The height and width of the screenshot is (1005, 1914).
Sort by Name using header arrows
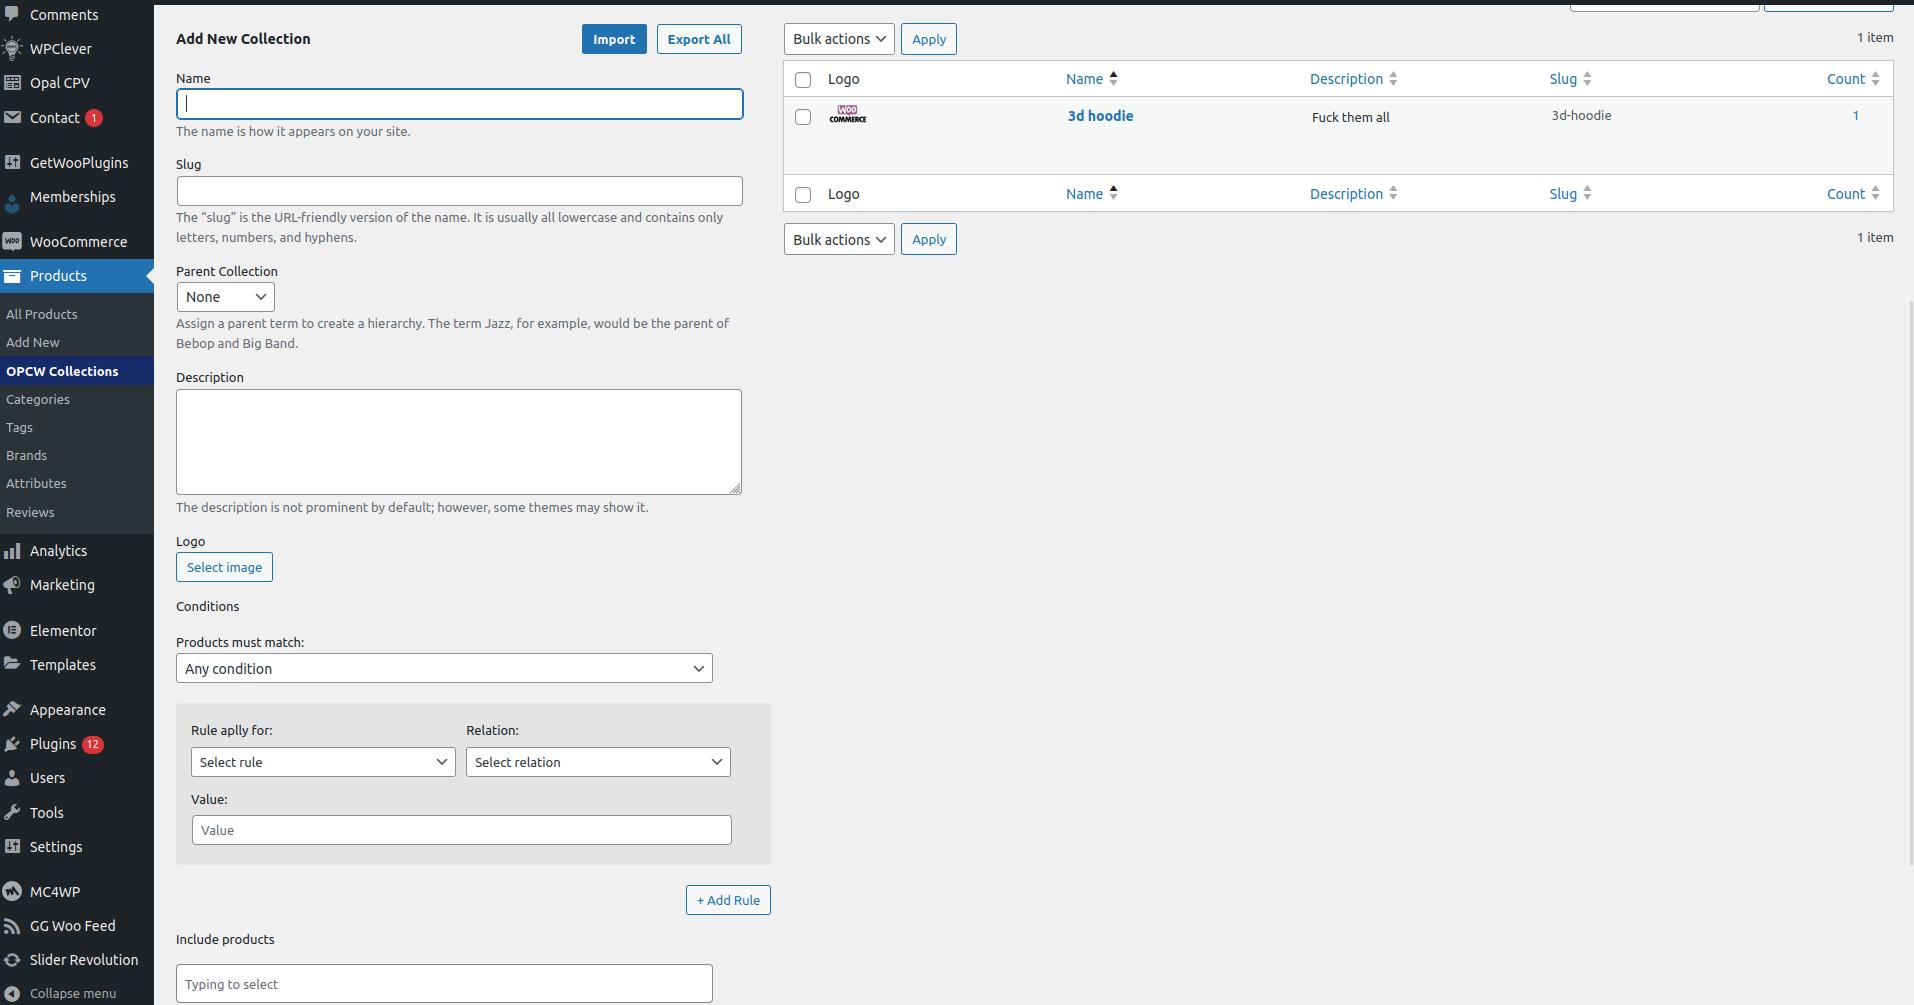tap(1113, 79)
